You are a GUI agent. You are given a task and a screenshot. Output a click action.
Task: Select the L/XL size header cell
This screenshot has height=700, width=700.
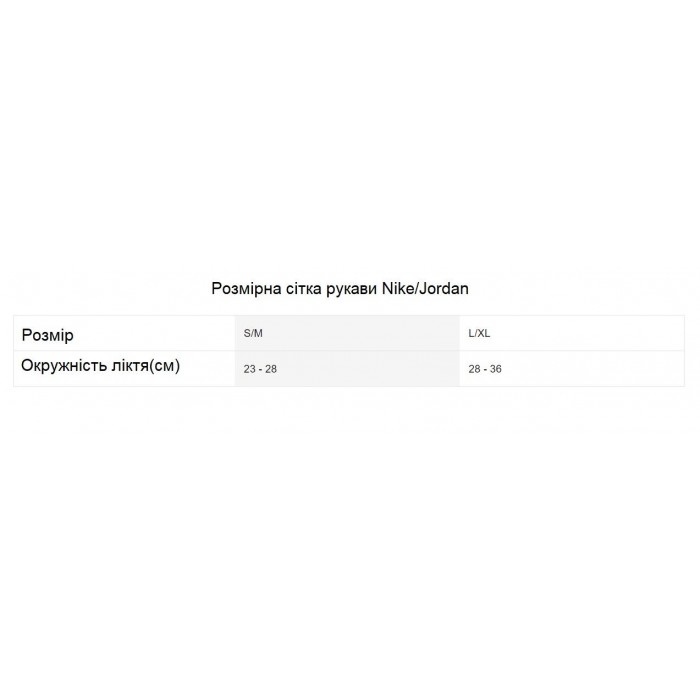point(572,333)
